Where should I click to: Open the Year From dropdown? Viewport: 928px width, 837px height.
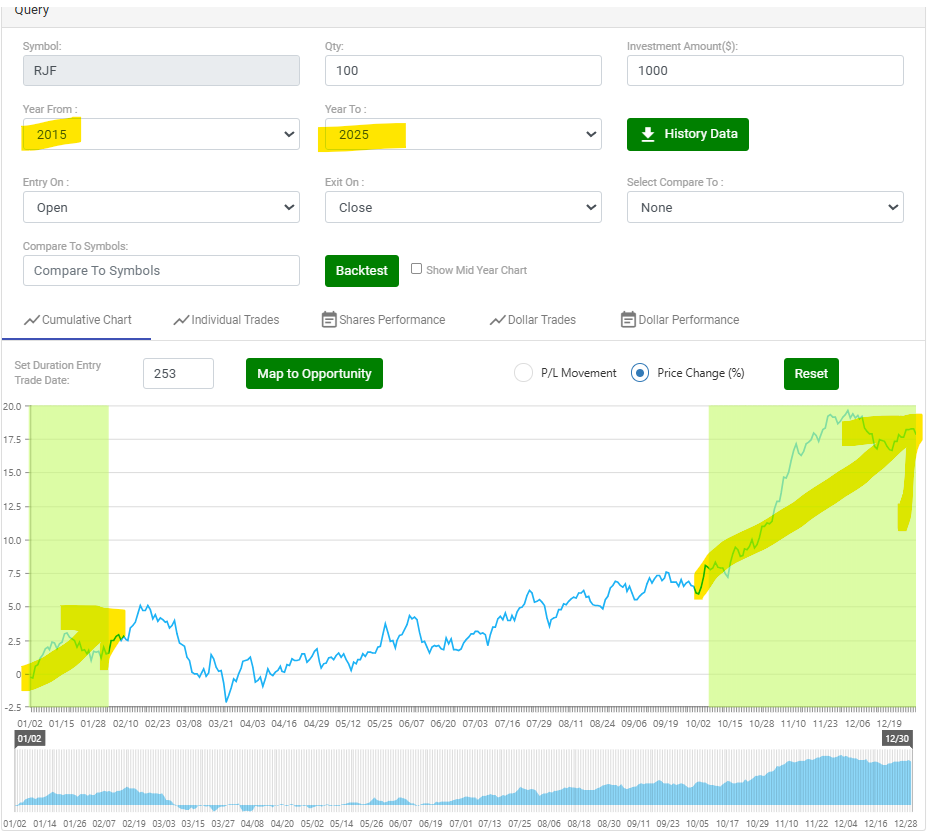point(161,134)
